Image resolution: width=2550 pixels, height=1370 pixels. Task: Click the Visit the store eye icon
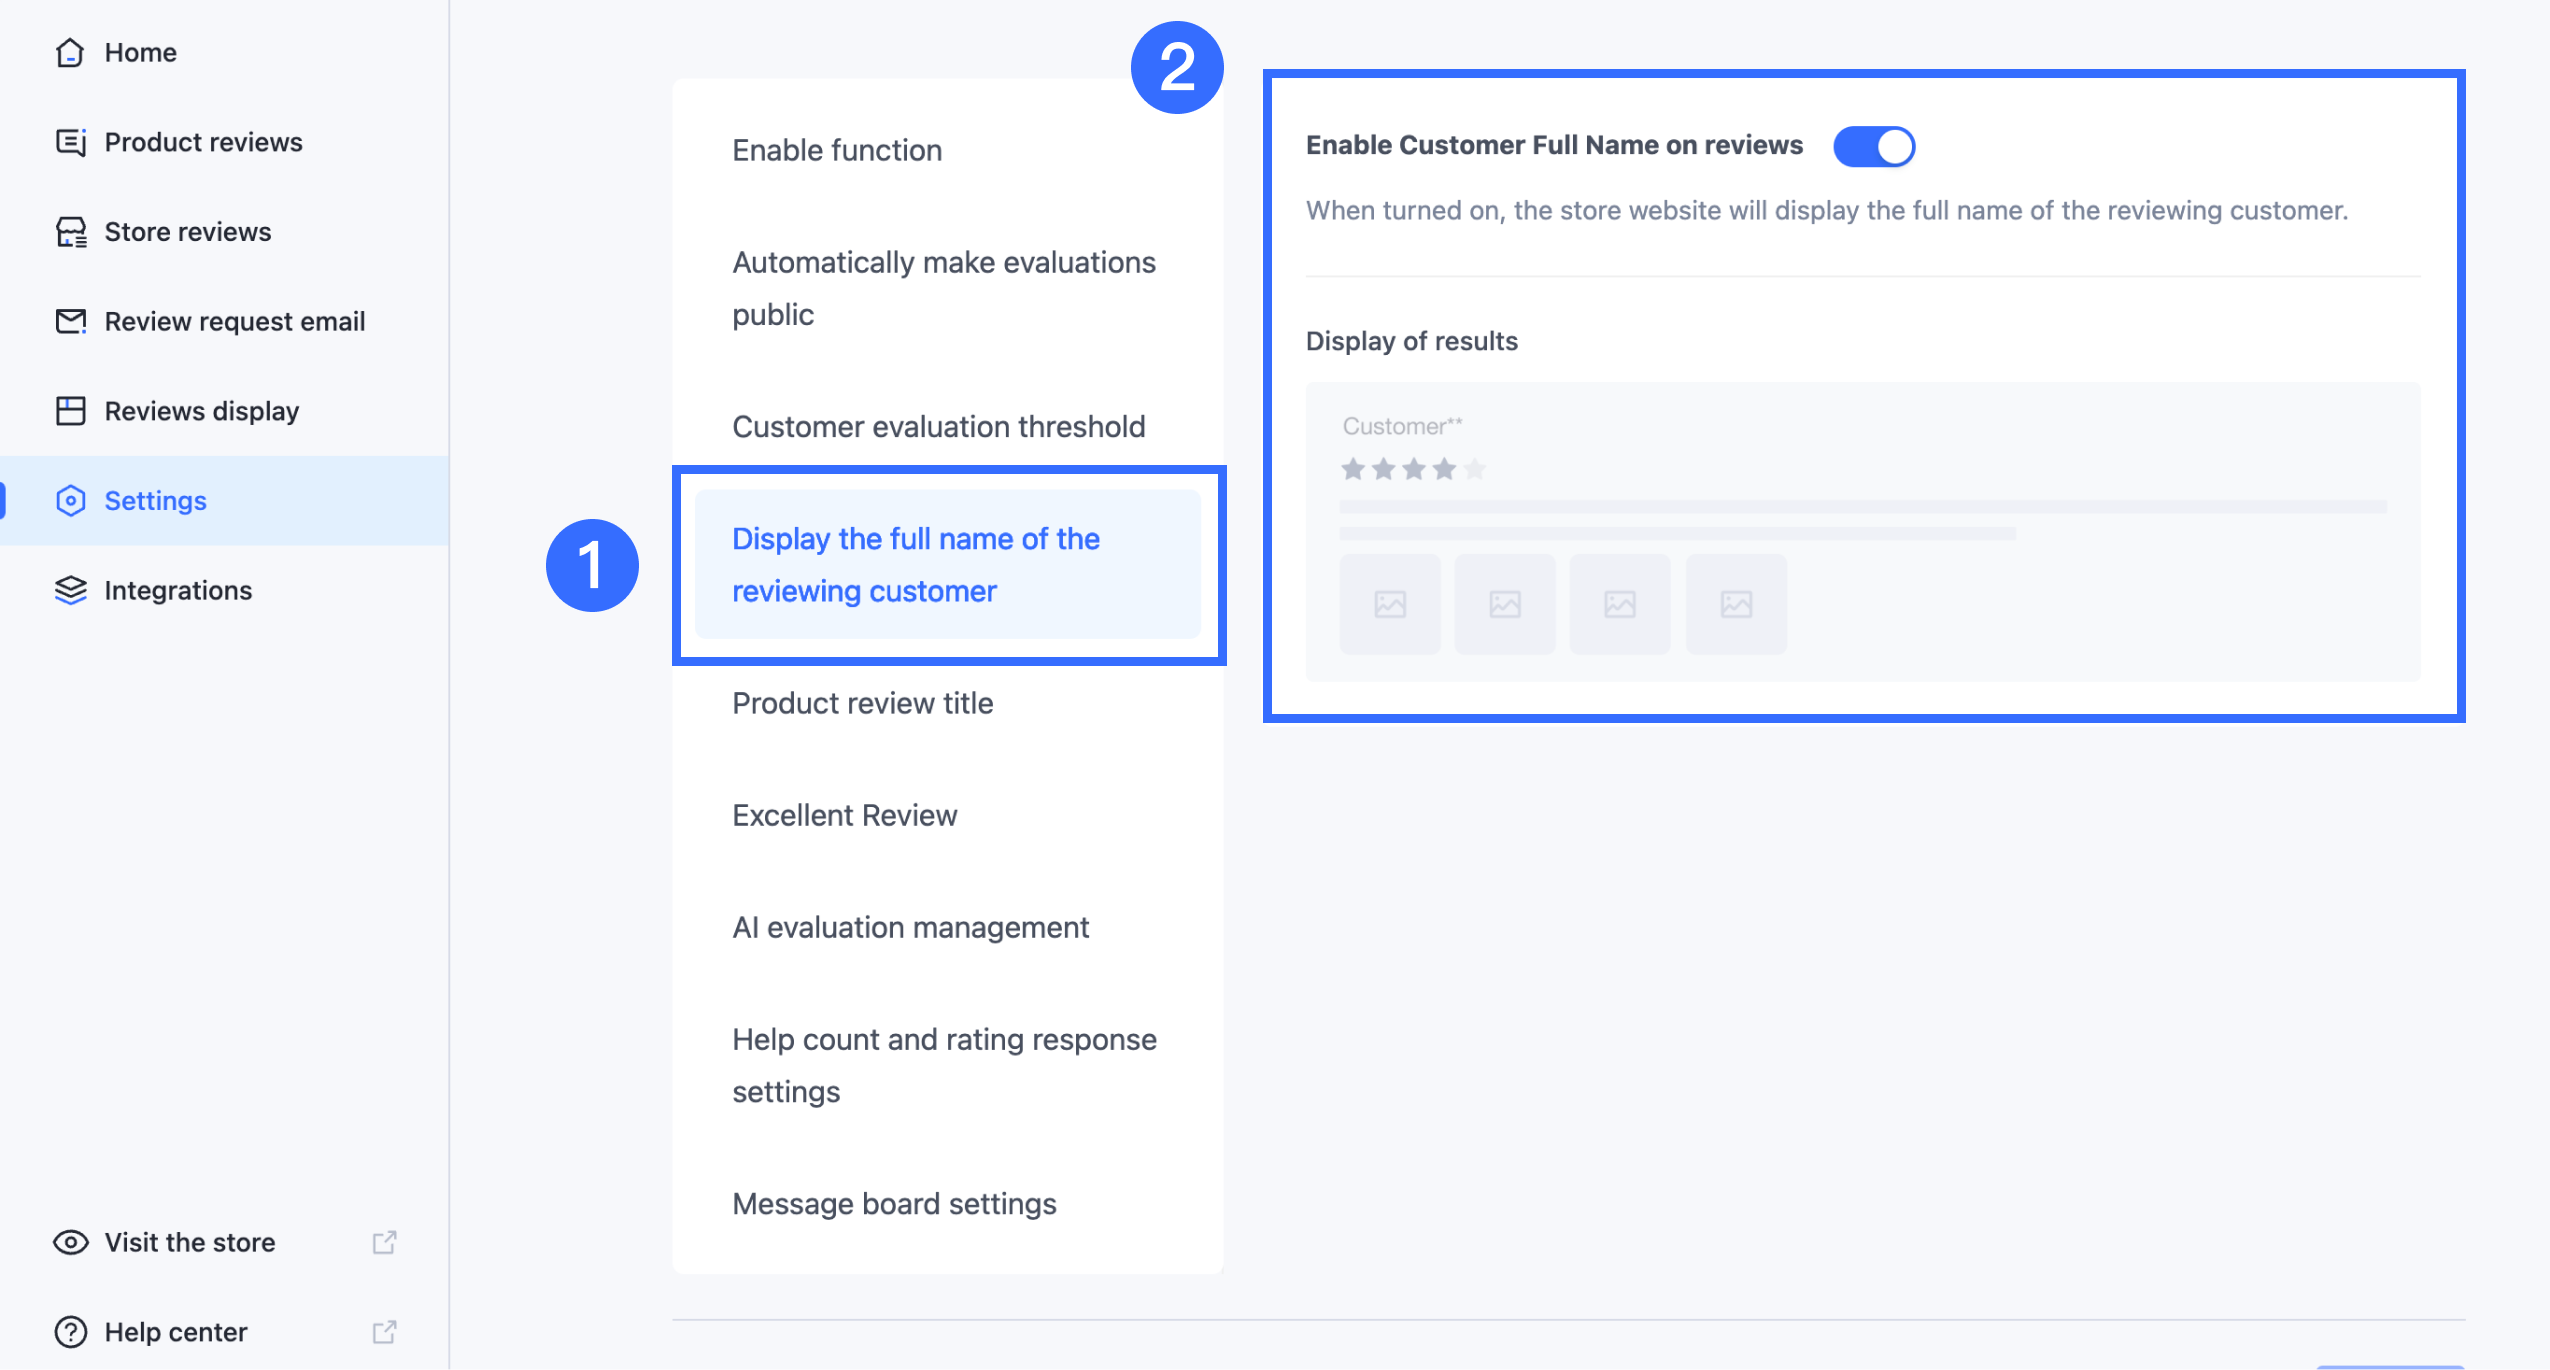pyautogui.click(x=70, y=1242)
